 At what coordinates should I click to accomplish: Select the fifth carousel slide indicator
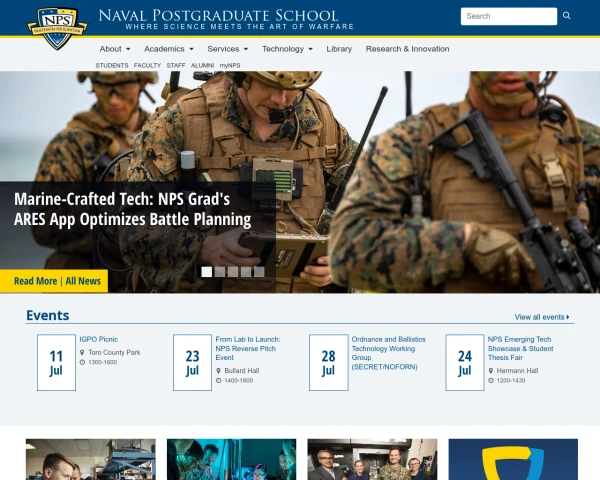pyautogui.click(x=259, y=272)
